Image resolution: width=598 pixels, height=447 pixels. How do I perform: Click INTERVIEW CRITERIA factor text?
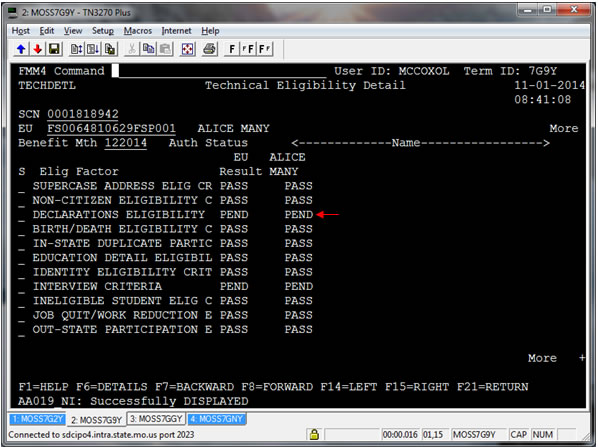(97, 286)
